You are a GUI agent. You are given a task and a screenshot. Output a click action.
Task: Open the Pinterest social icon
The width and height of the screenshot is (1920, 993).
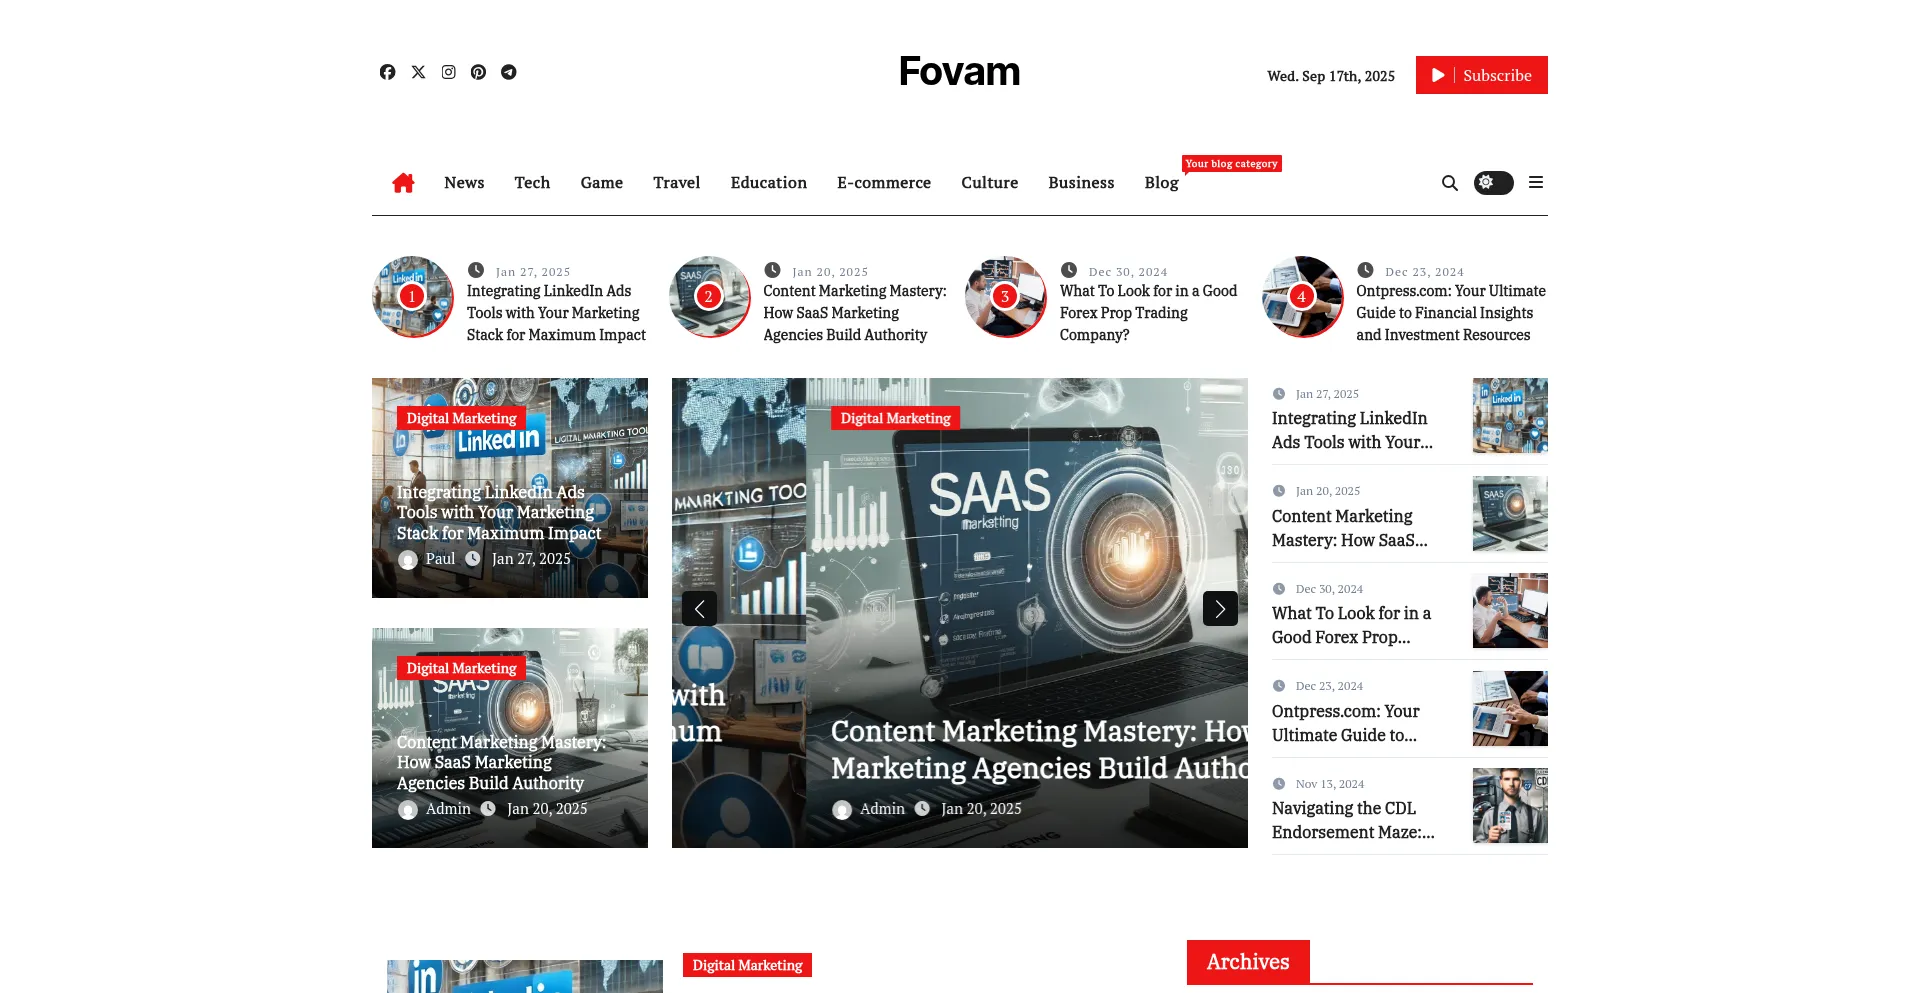pos(479,72)
